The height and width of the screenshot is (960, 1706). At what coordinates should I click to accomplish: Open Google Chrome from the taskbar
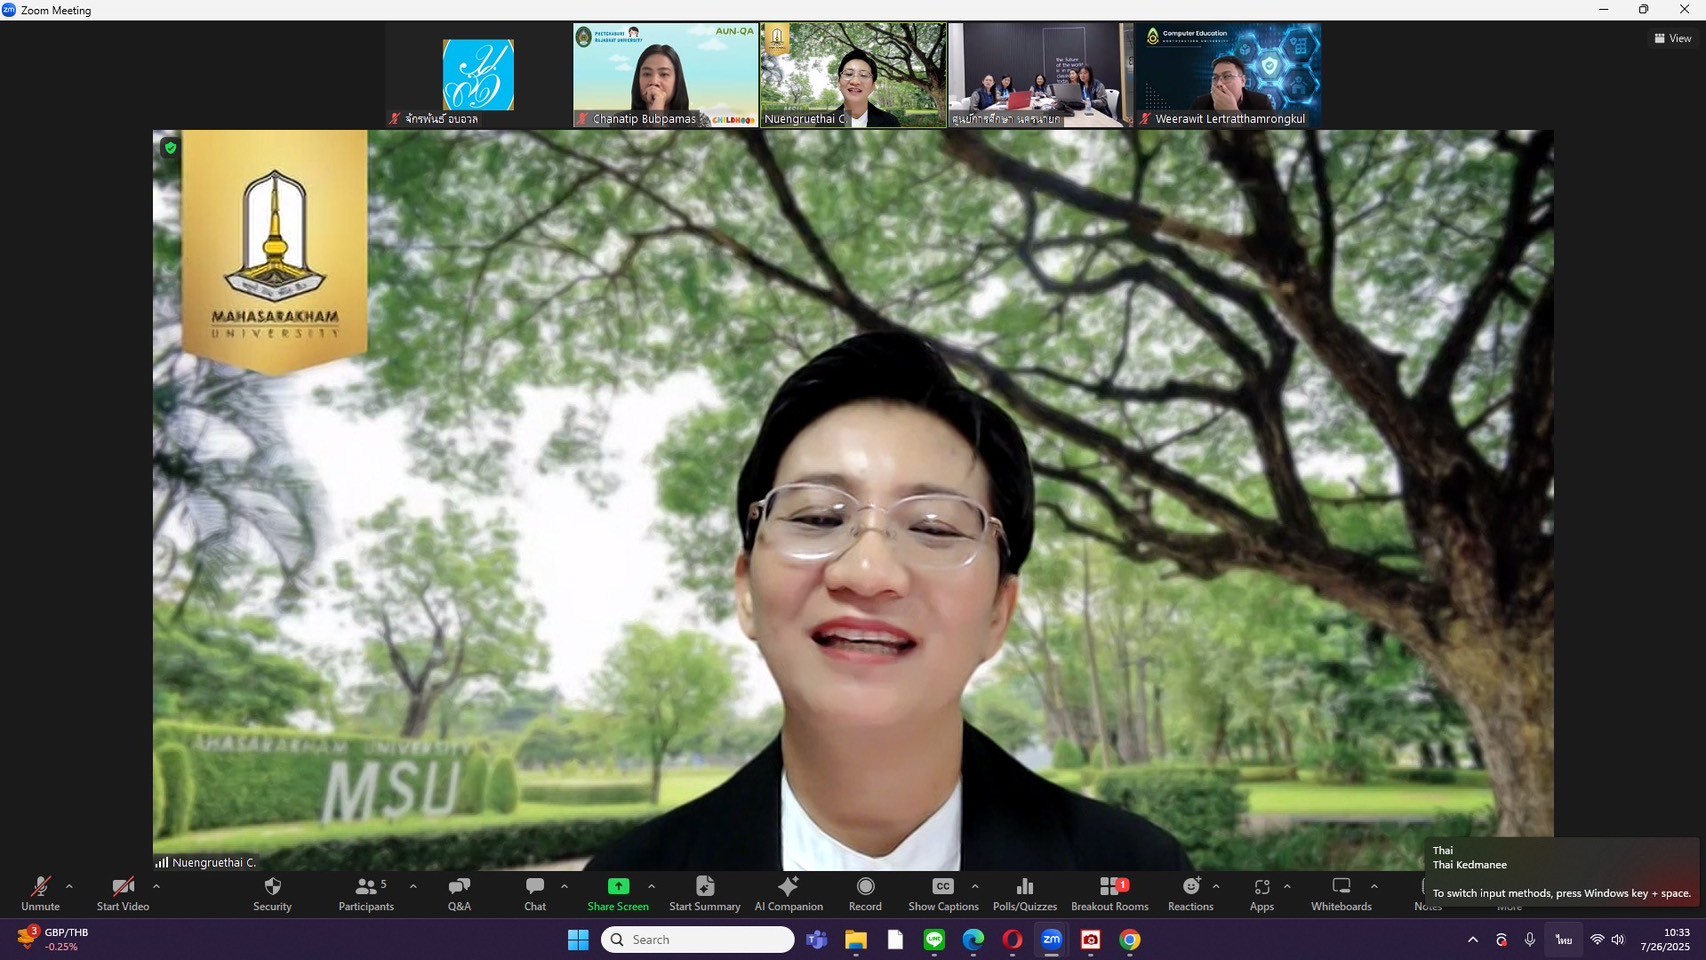pyautogui.click(x=1130, y=940)
